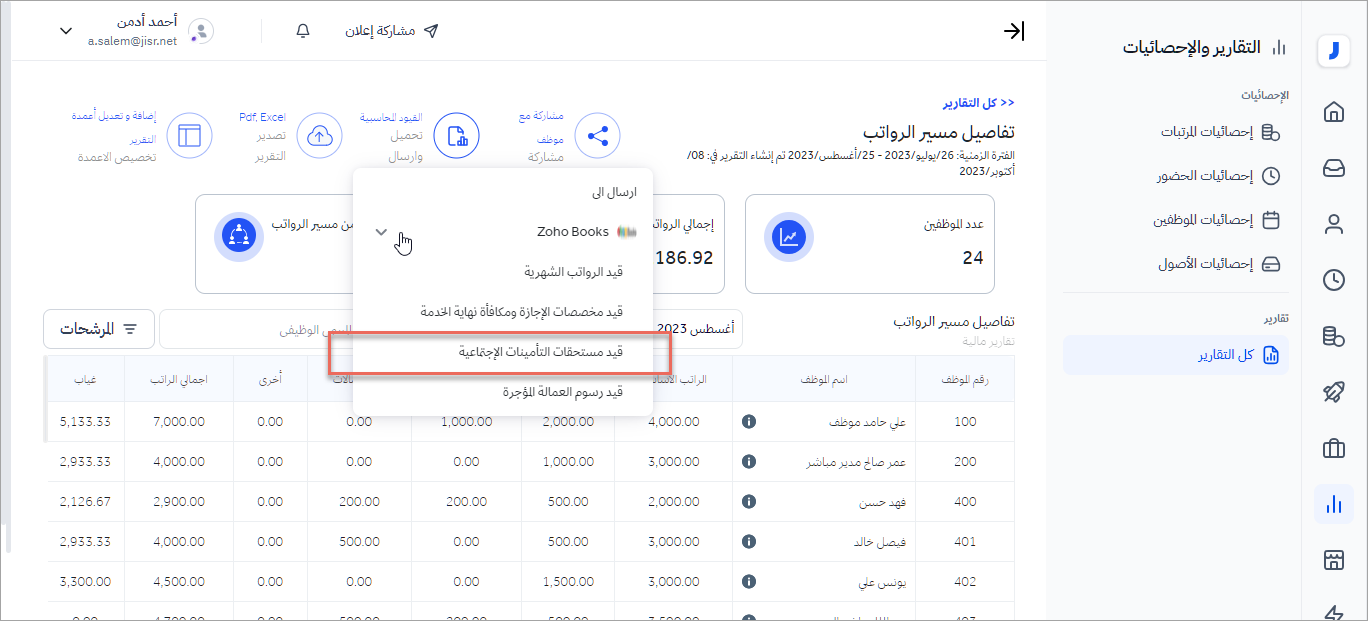Click the accounting entries download icon
This screenshot has height=621, width=1368.
[x=457, y=136]
